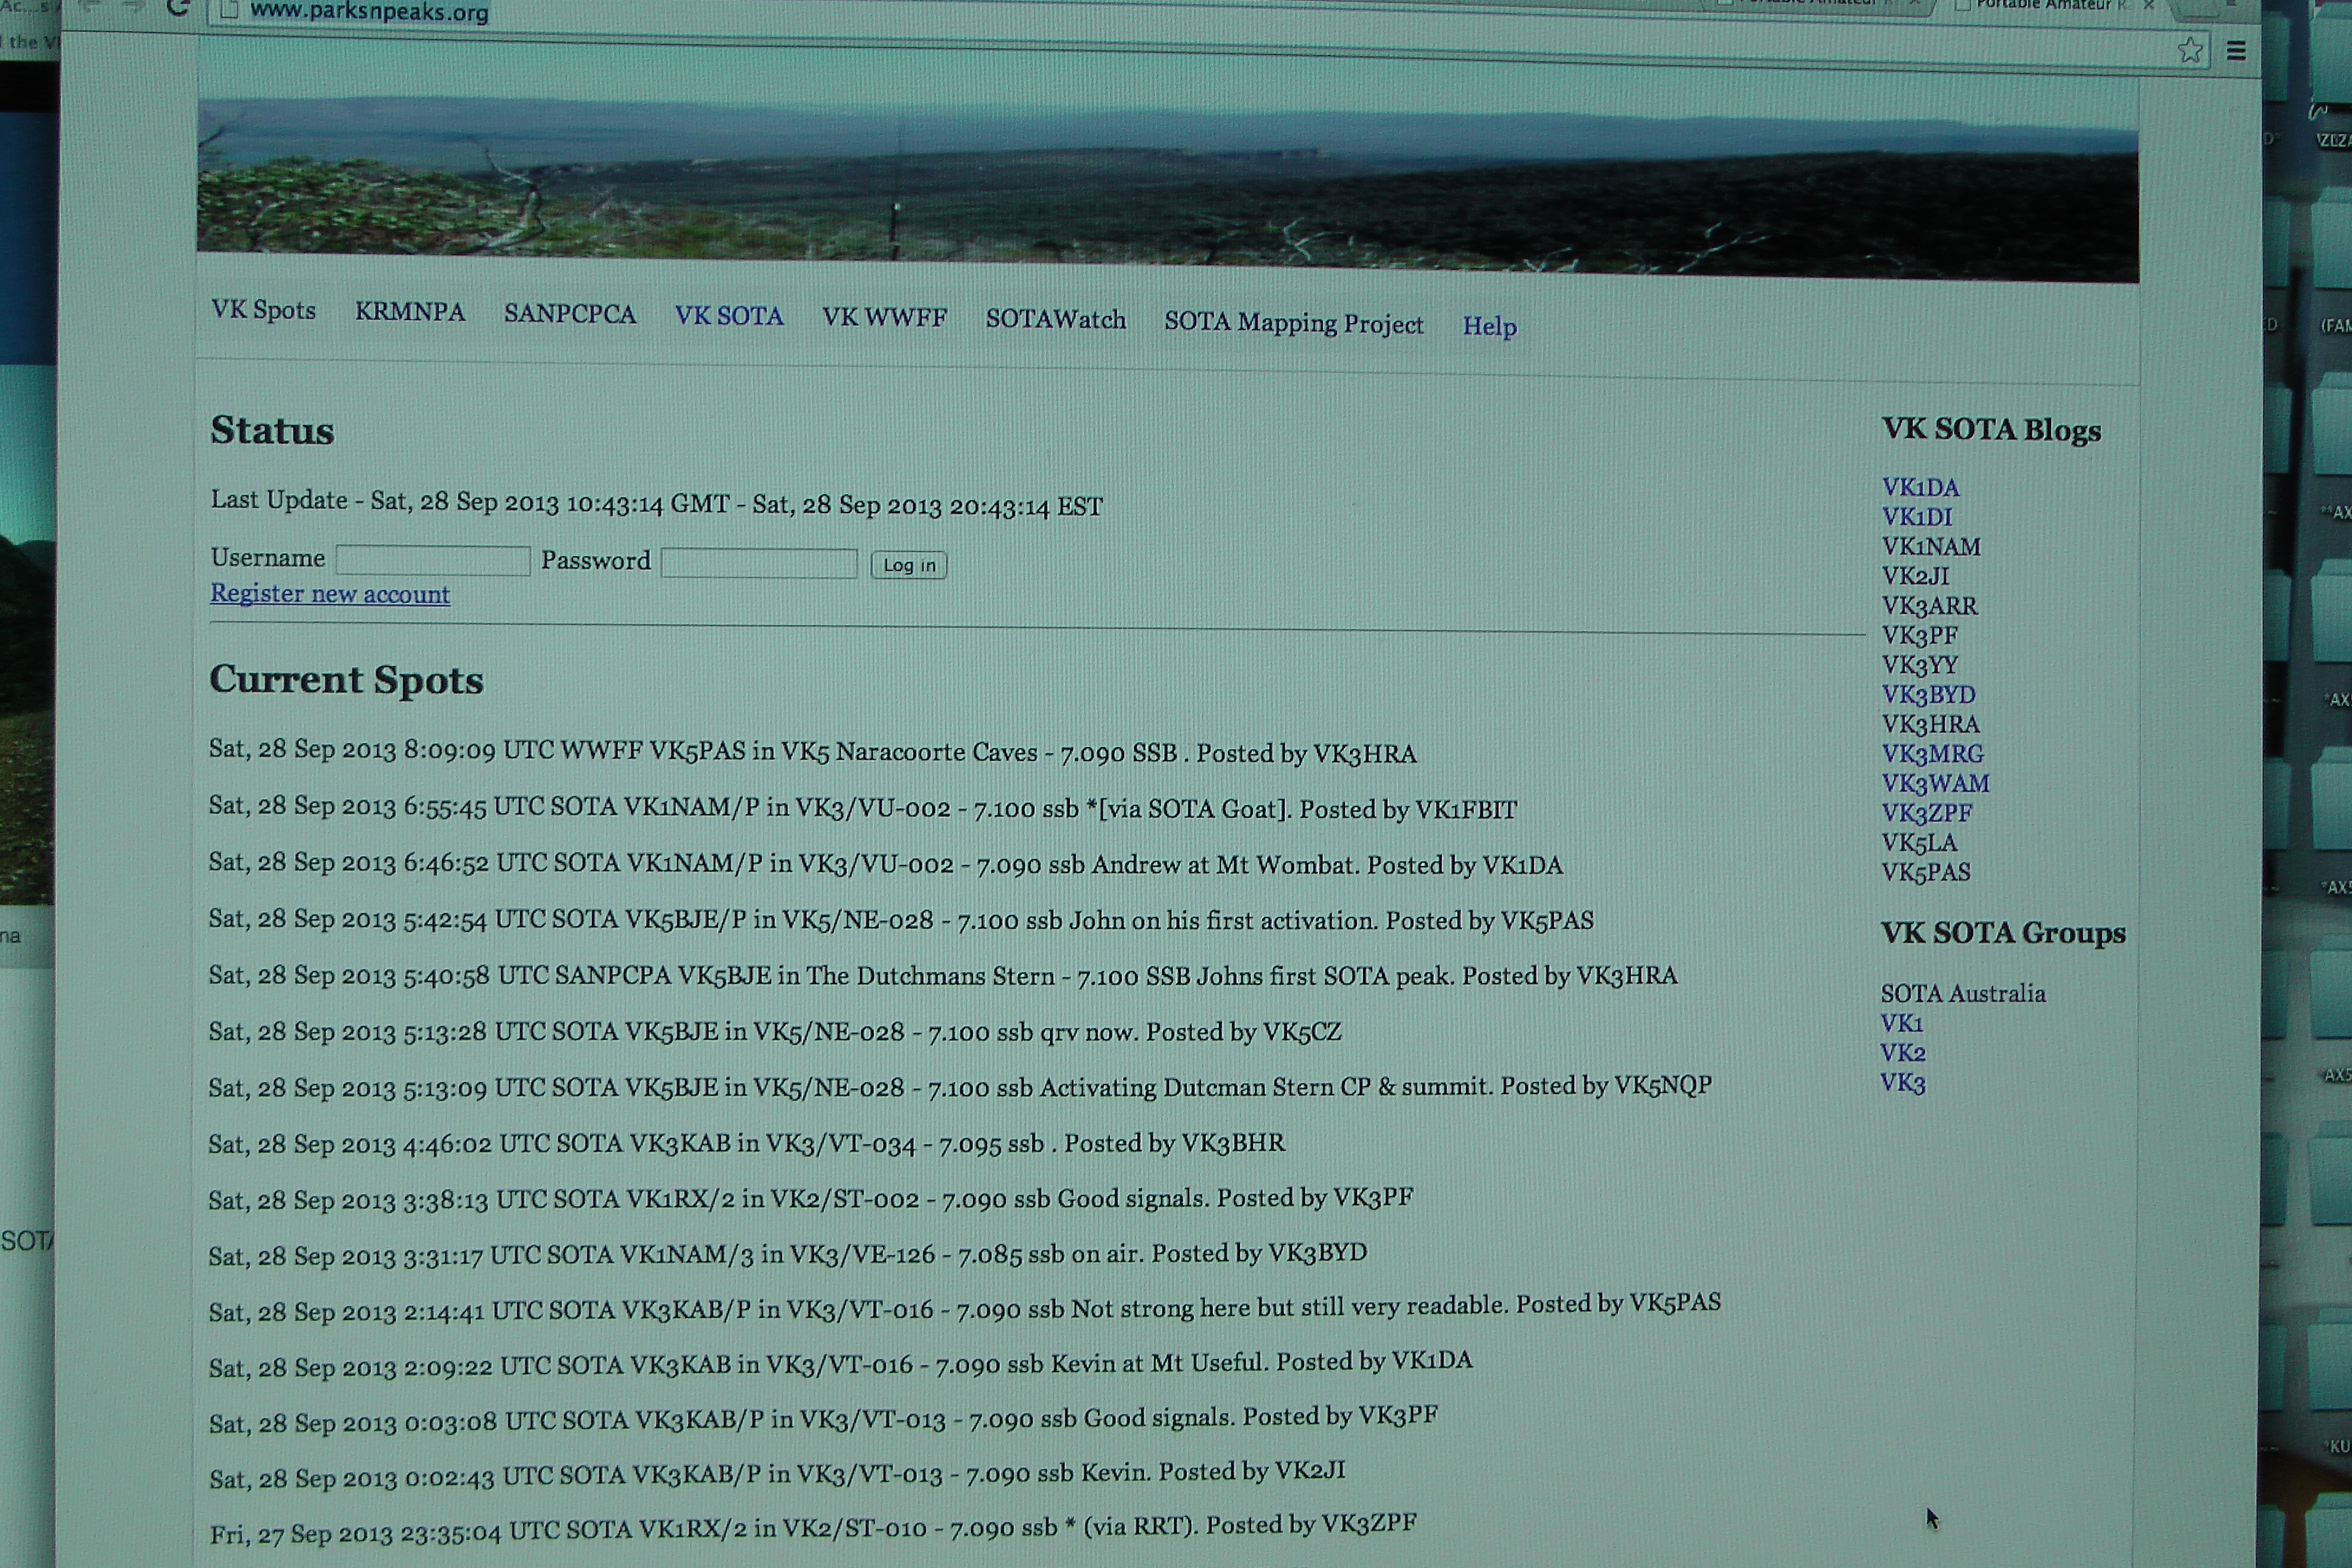This screenshot has width=2352, height=1568.
Task: Open the Chrome hamburger menu
Action: coord(2236,50)
